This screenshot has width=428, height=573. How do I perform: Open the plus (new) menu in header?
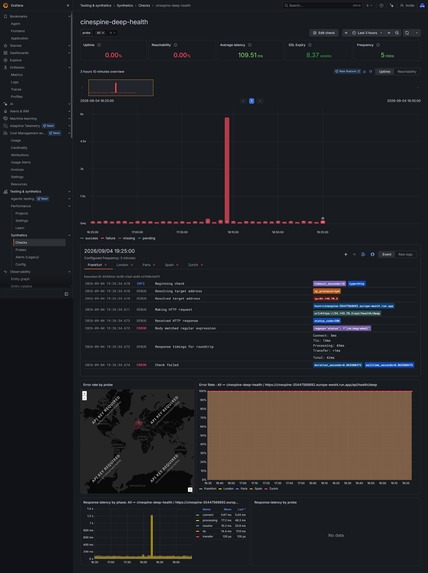coord(369,5)
